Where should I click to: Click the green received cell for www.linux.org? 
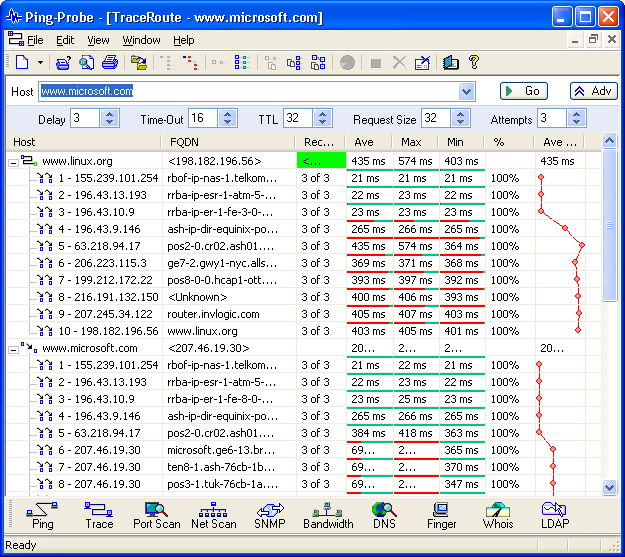point(321,161)
